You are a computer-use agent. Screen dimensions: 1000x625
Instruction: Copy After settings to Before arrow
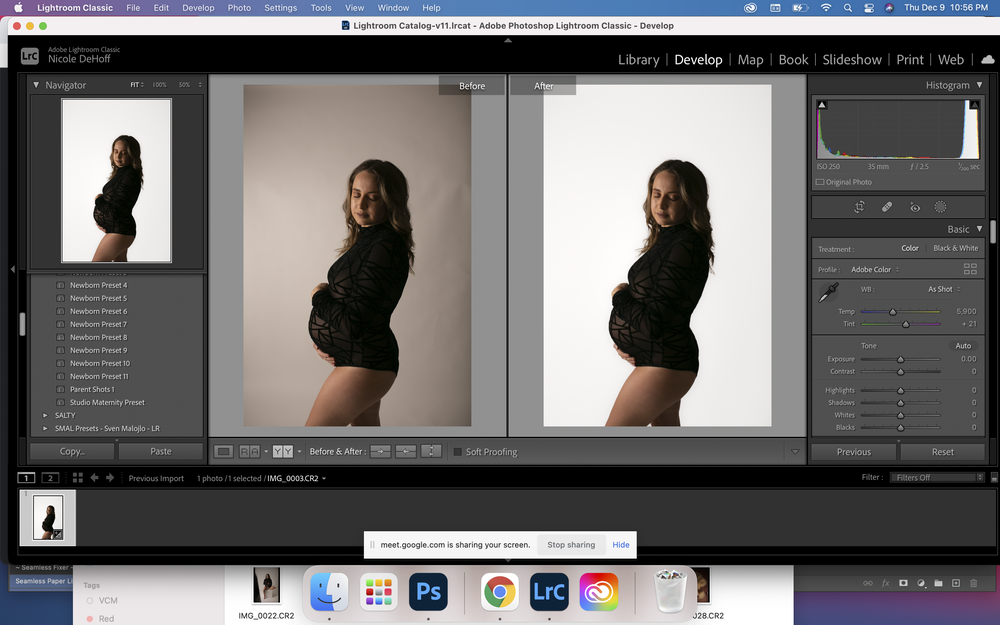tap(406, 452)
